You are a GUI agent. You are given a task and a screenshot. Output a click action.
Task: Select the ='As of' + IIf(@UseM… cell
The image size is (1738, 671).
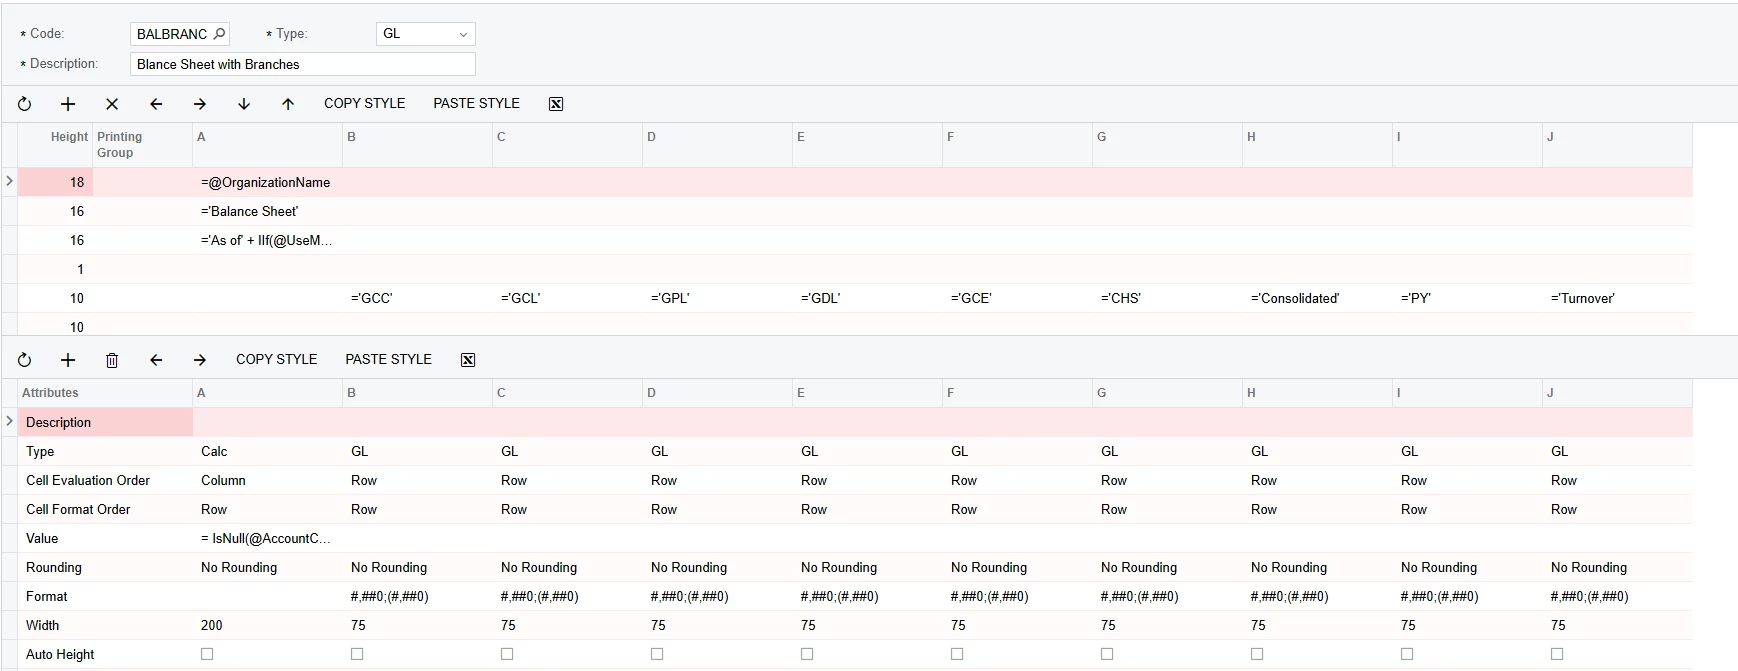[x=267, y=240]
